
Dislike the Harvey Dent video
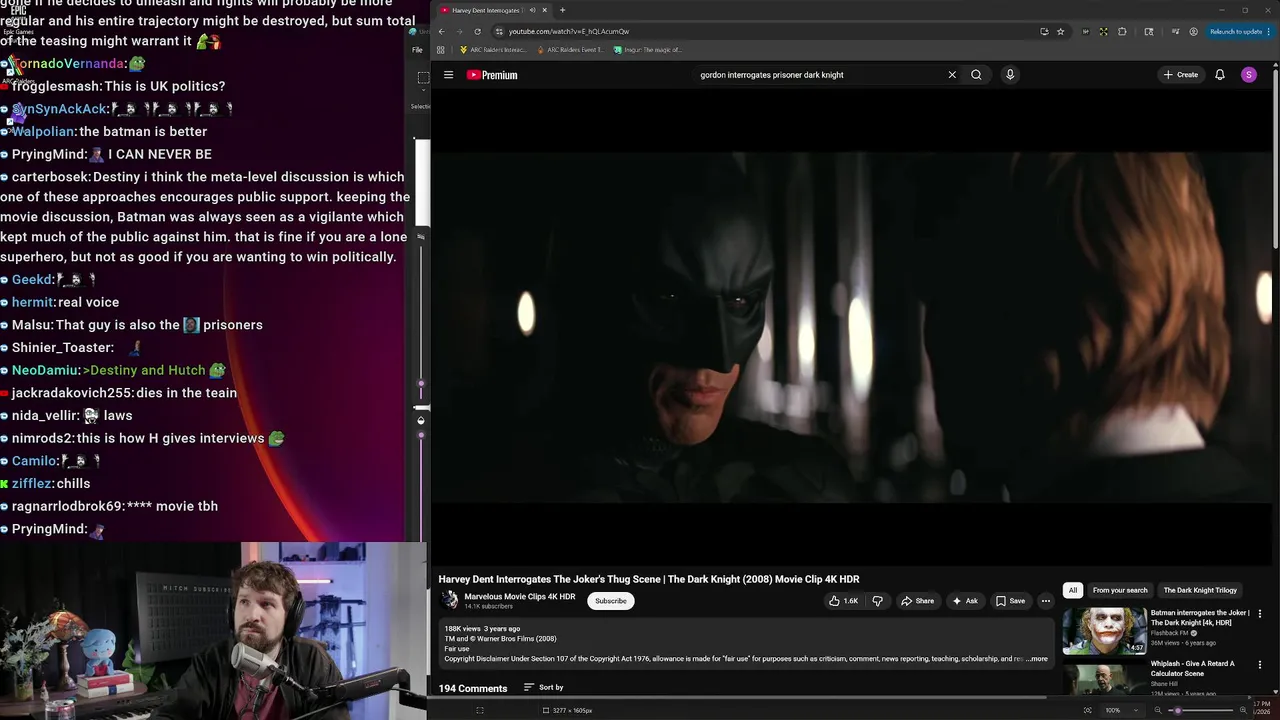coord(877,601)
